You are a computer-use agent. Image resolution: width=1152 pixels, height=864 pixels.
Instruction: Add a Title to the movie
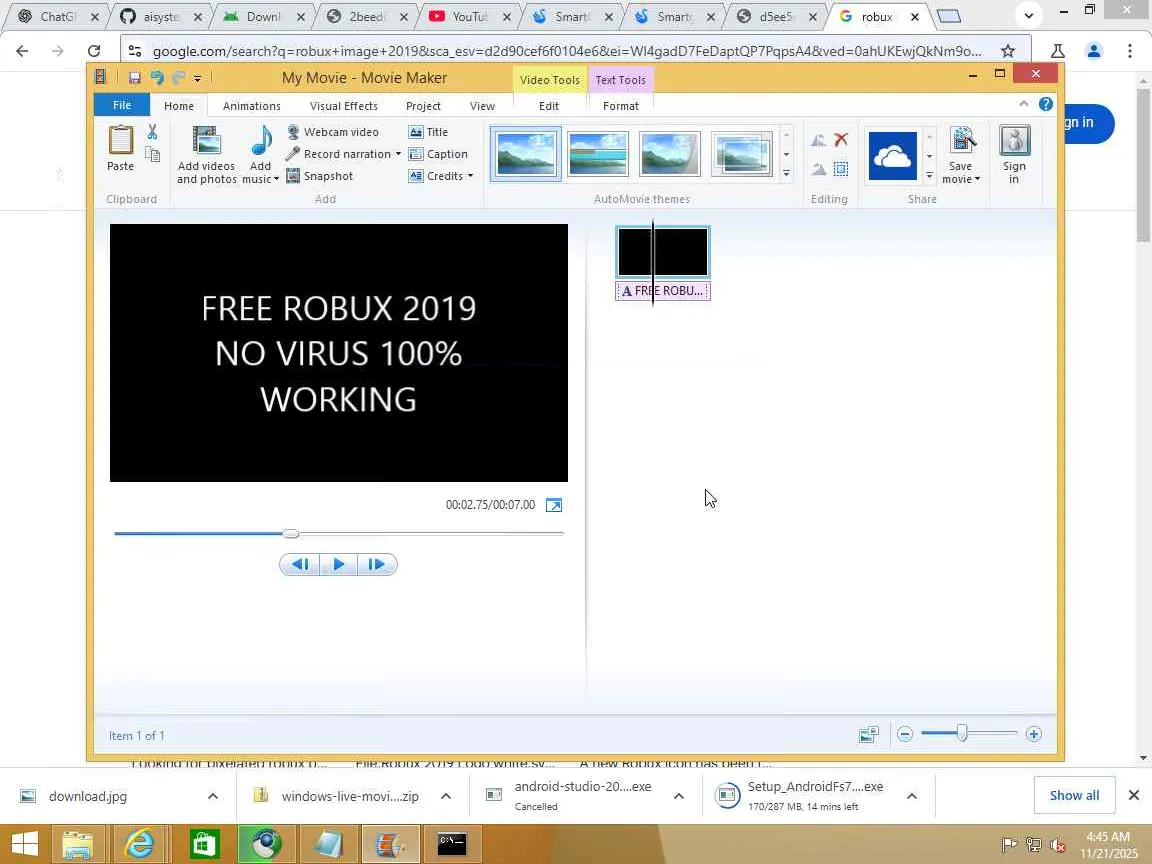click(x=428, y=132)
